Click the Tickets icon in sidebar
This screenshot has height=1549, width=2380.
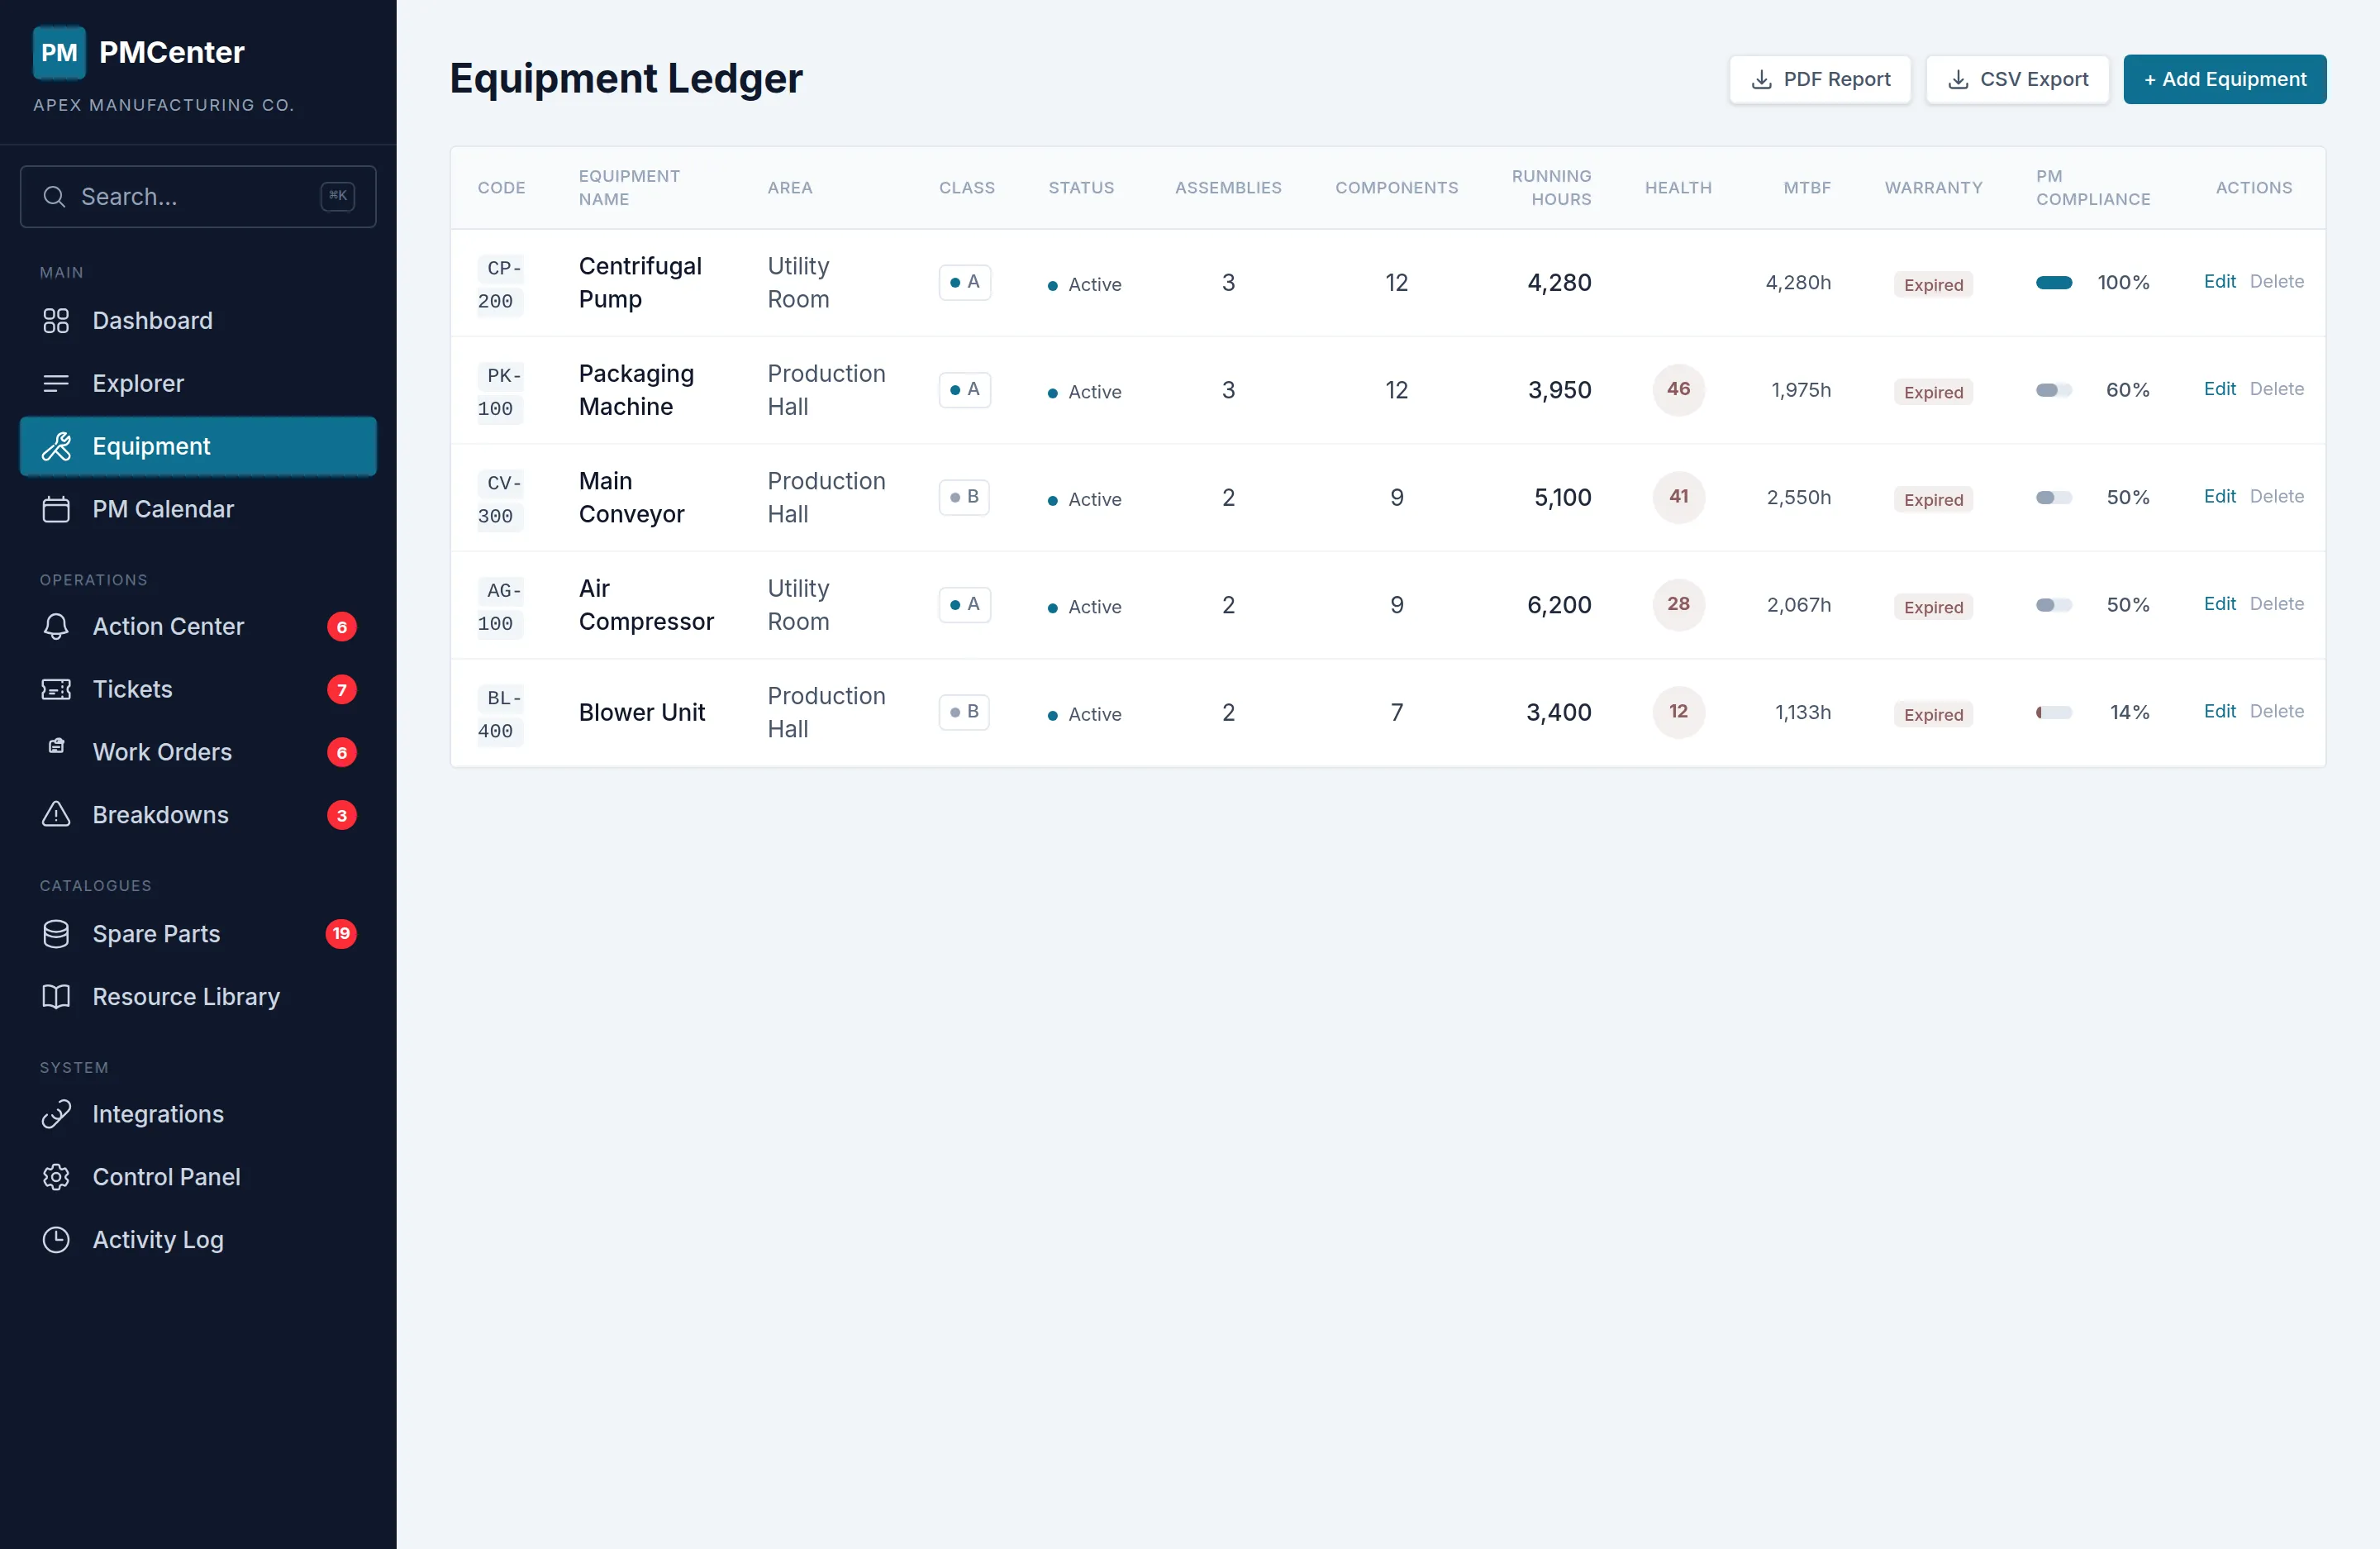[56, 689]
